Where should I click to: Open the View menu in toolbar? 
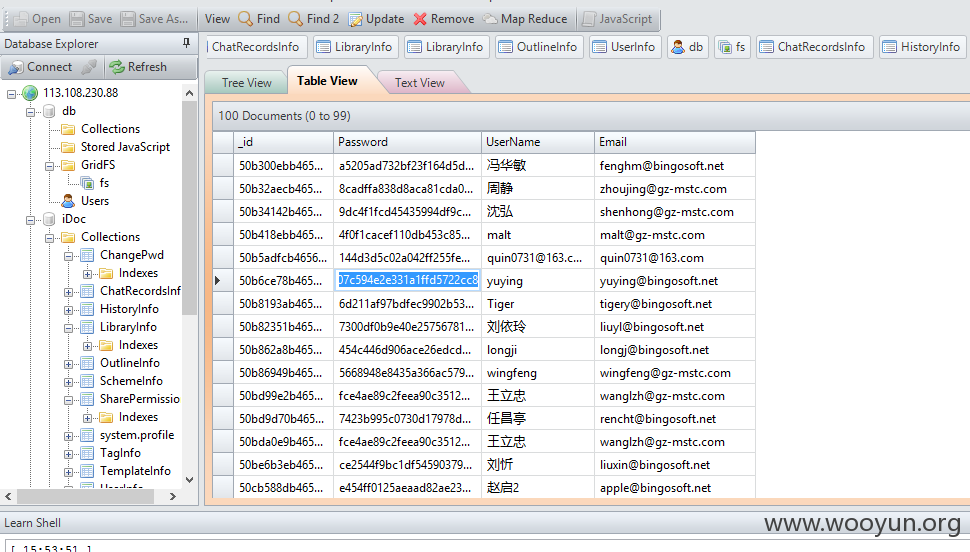pyautogui.click(x=217, y=19)
